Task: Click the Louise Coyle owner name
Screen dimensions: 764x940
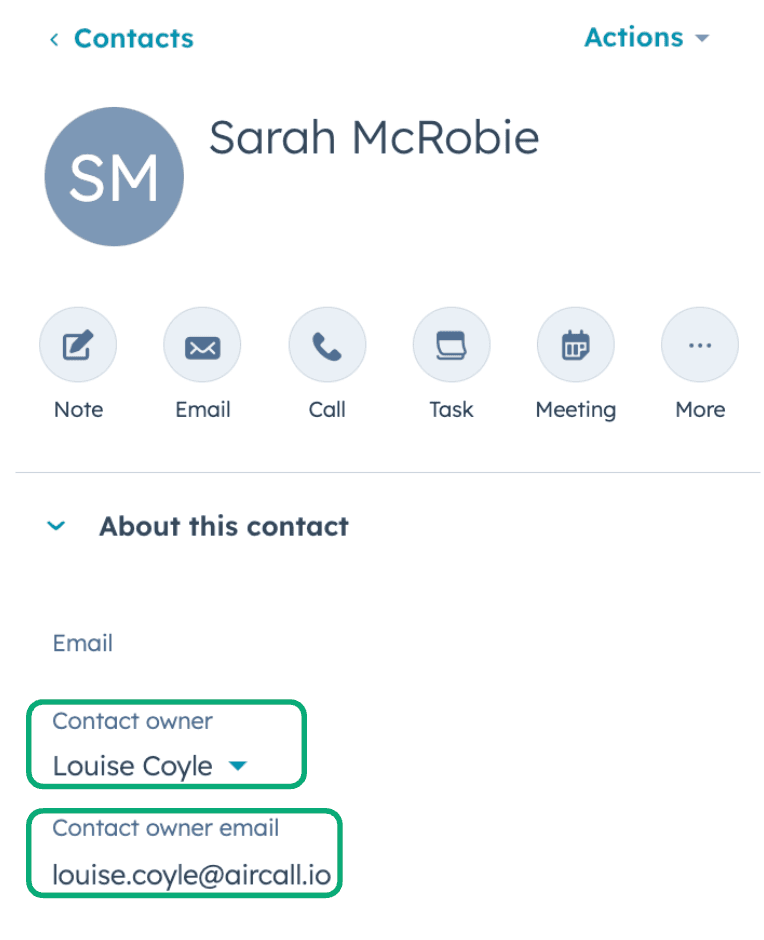Action: click(132, 766)
